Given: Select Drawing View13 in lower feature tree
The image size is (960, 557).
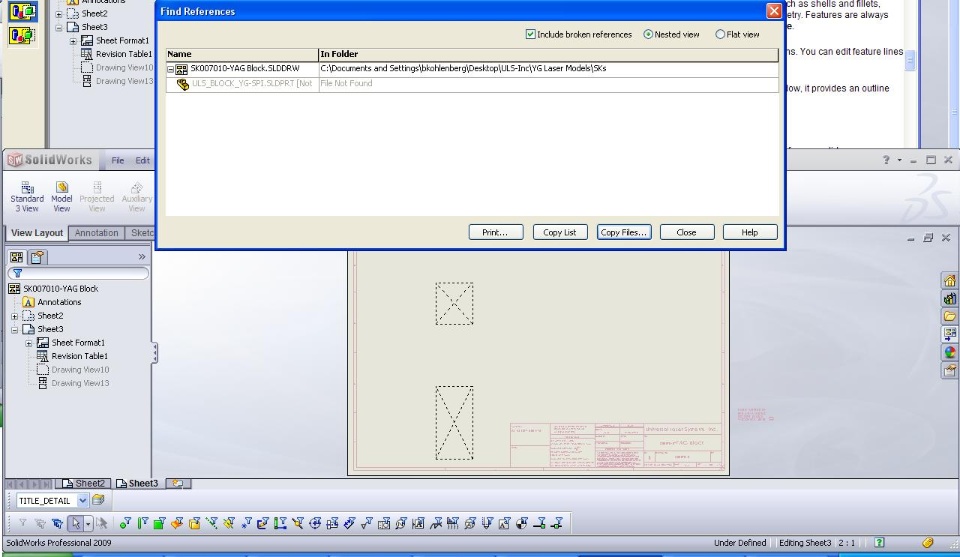Looking at the screenshot, I should (80, 383).
